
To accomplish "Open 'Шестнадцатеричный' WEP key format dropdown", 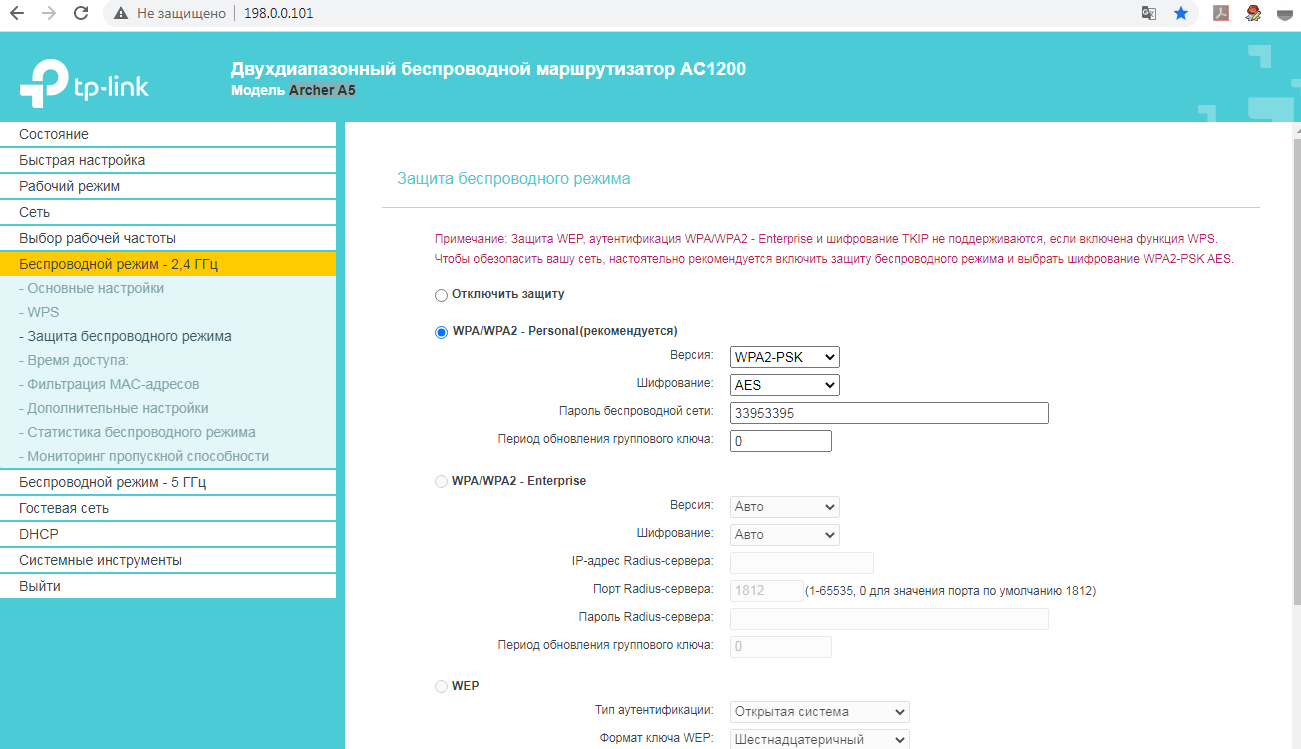I will pos(820,740).
